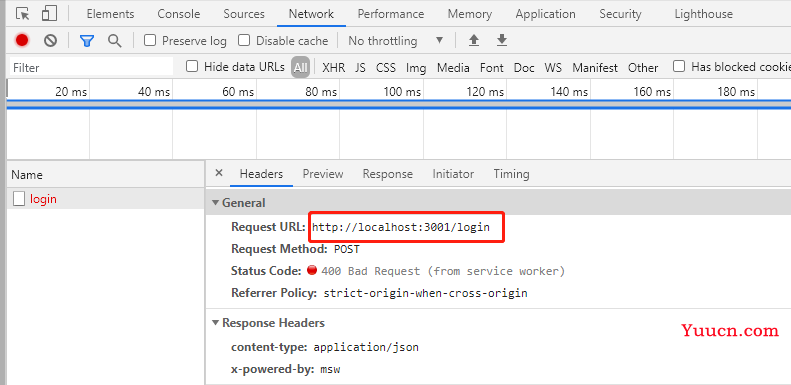The height and width of the screenshot is (385, 791).
Task: Toggle the blue filter funnel icon
Action: [87, 40]
